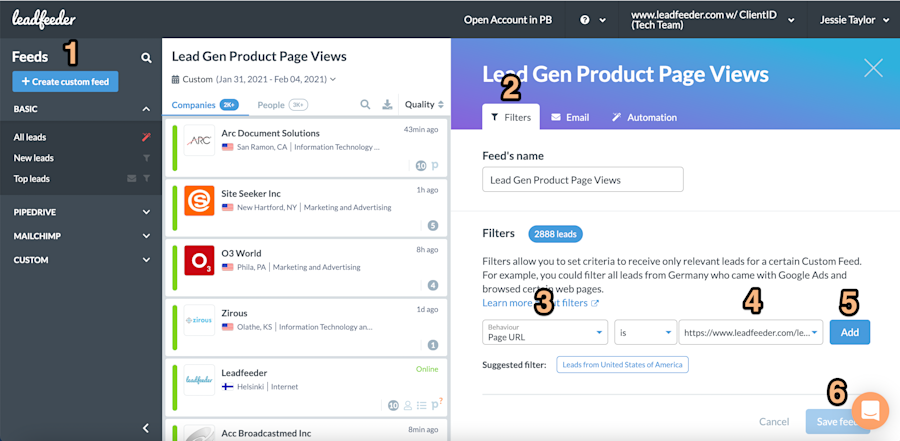The width and height of the screenshot is (900, 441).
Task: Click the Feed's name input field
Action: click(583, 180)
